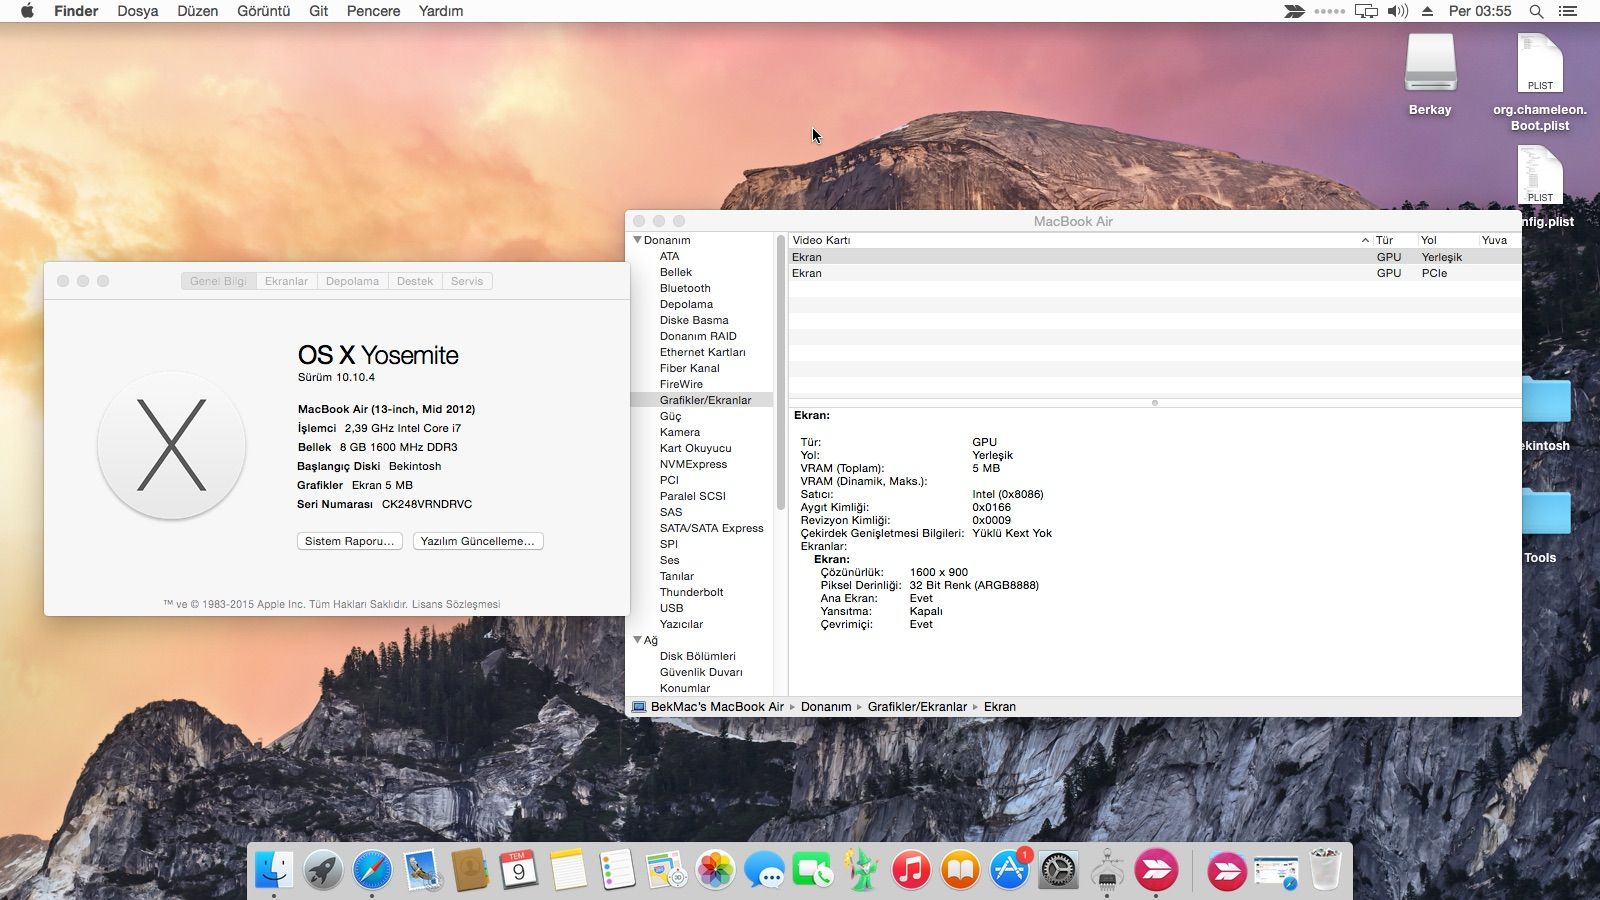Toggle sort arrow on Video Kartı column
The image size is (1600, 900).
pos(1365,240)
